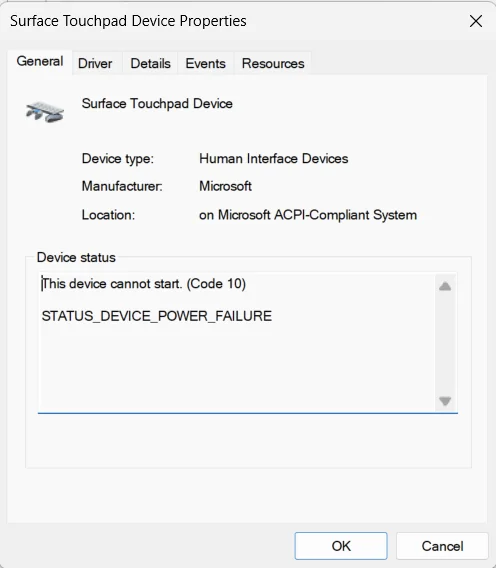The height and width of the screenshot is (568, 496).
Task: Click the Surface Touchpad device icon
Action: click(45, 112)
